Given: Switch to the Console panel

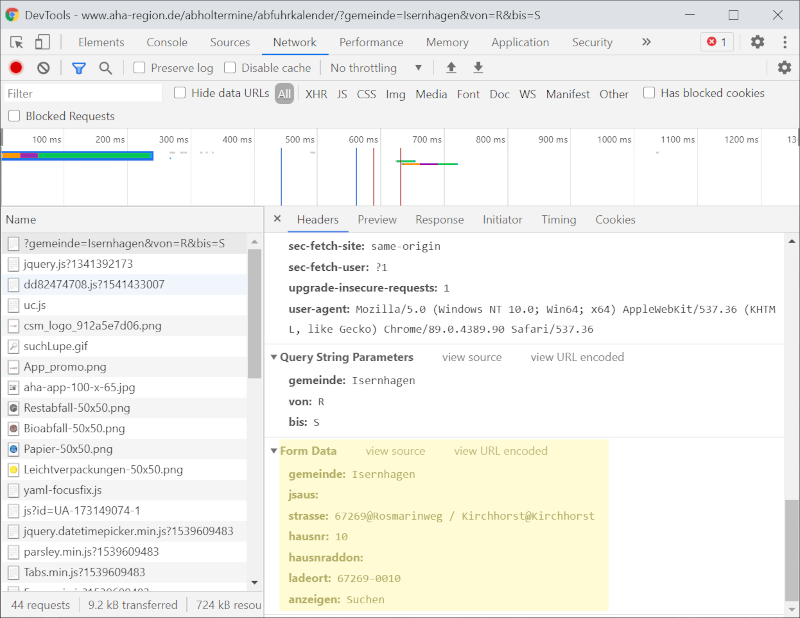Looking at the screenshot, I should [x=166, y=42].
